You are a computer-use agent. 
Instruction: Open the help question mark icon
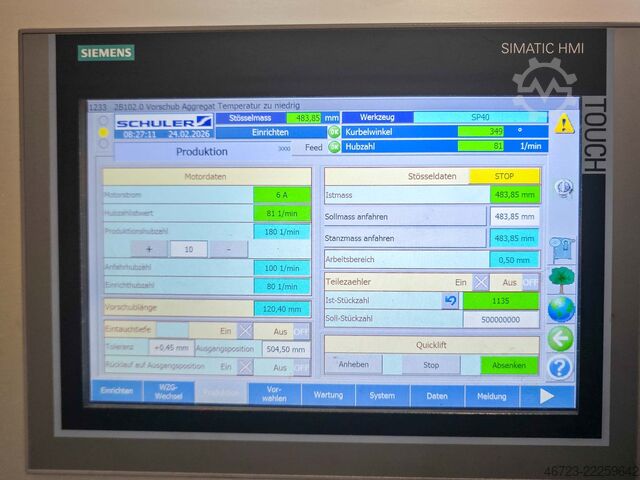pyautogui.click(x=560, y=368)
